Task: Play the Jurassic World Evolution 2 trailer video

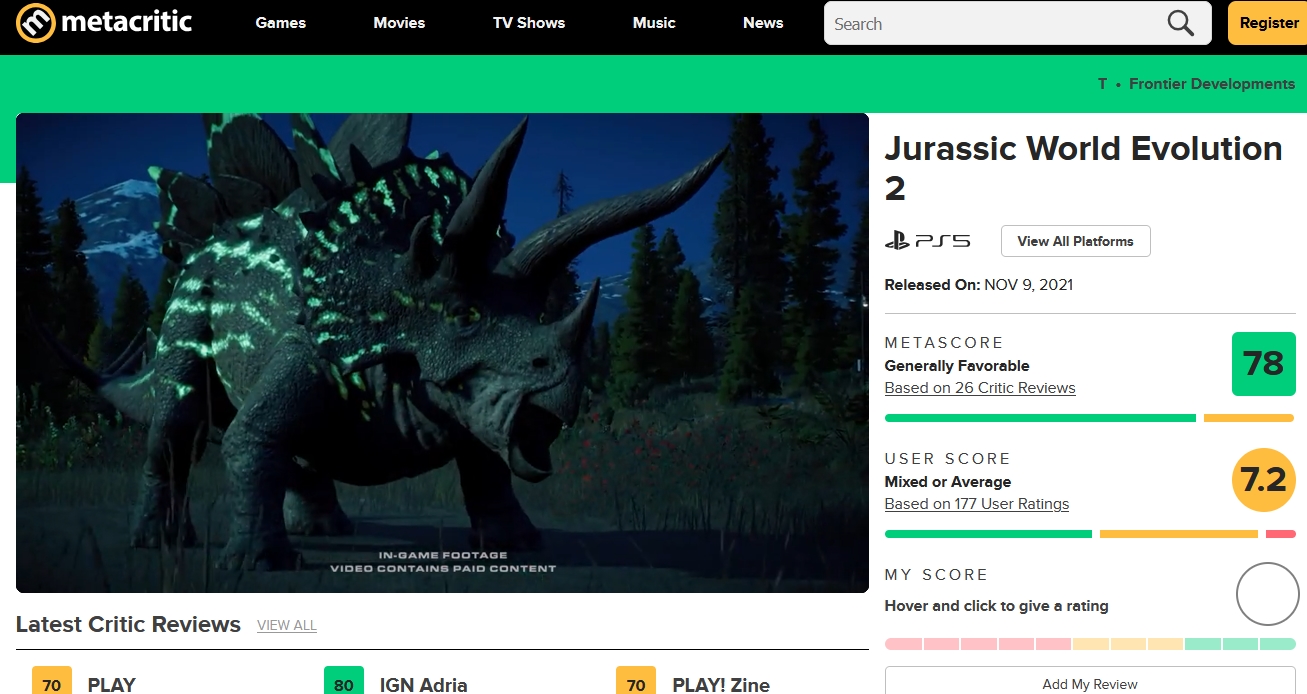Action: (x=442, y=353)
